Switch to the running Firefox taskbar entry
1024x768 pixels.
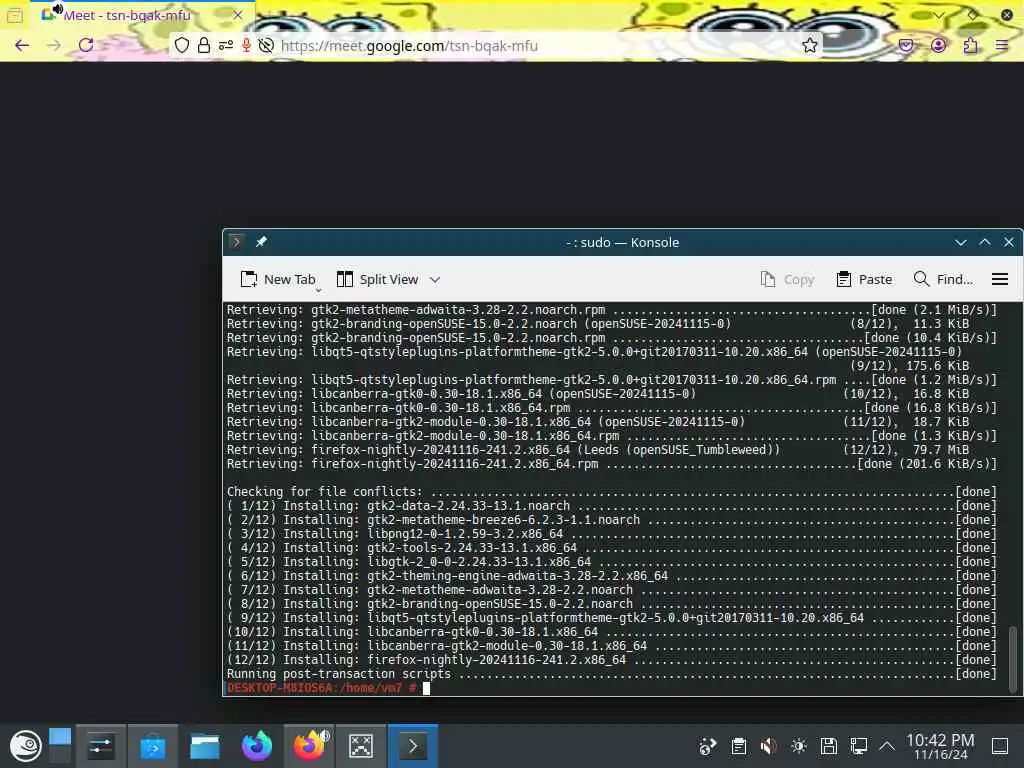310,746
